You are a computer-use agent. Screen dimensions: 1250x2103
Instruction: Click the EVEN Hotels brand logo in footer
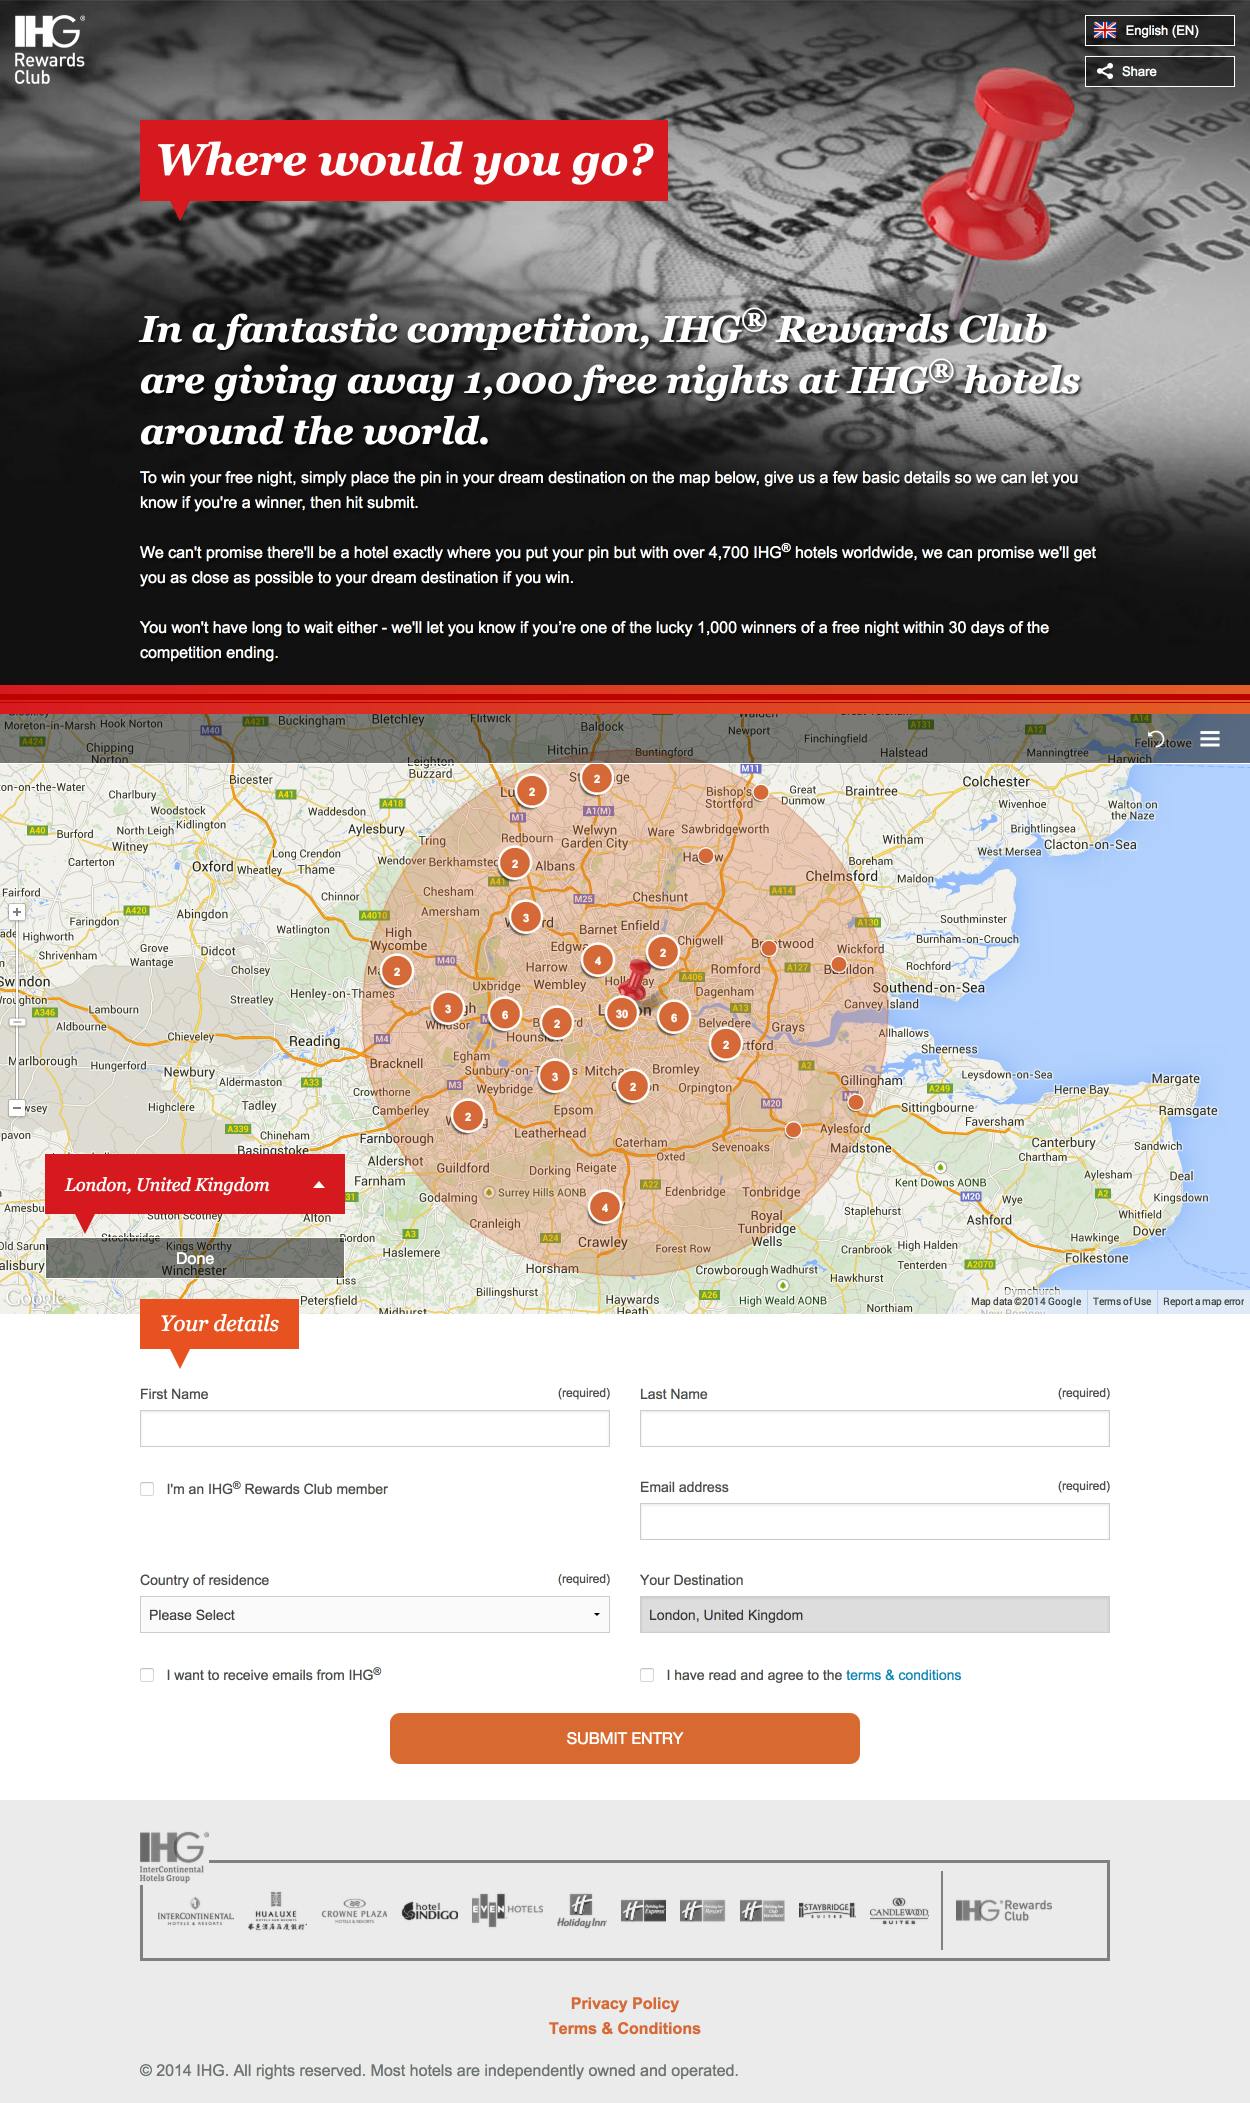coord(508,1909)
